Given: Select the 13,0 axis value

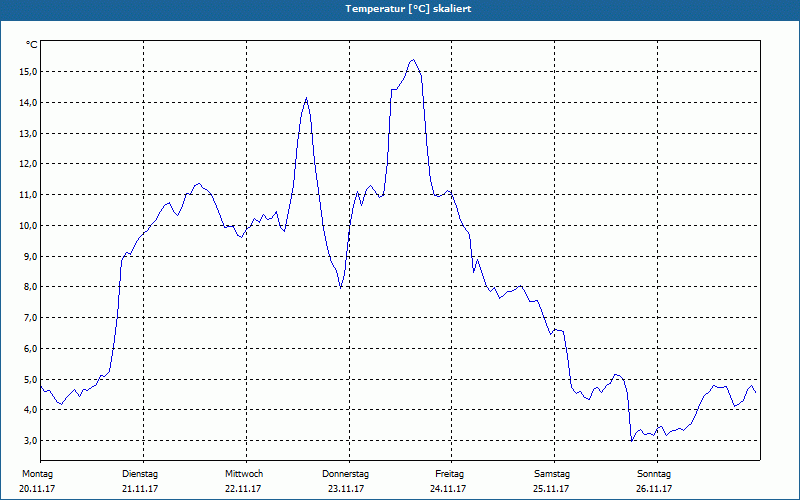Looking at the screenshot, I should pos(28,133).
